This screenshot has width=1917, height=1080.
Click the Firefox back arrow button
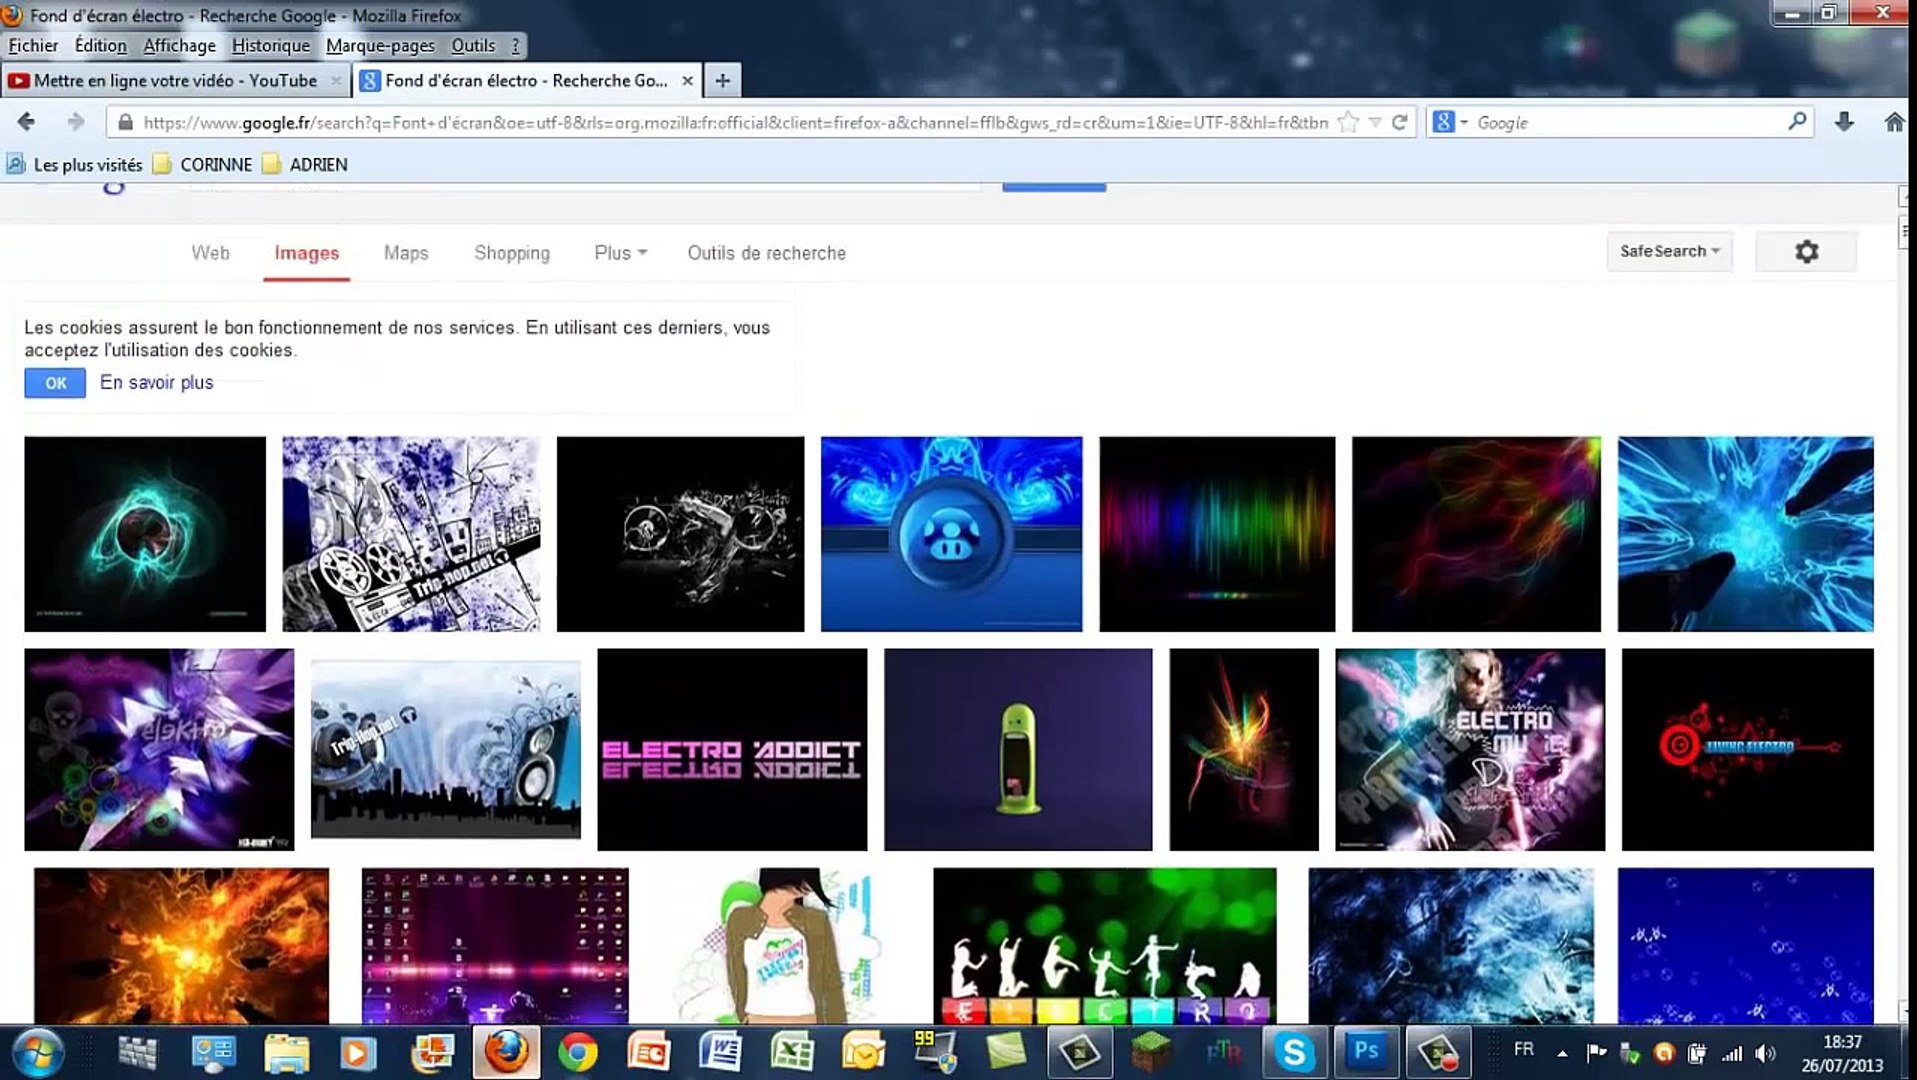27,122
